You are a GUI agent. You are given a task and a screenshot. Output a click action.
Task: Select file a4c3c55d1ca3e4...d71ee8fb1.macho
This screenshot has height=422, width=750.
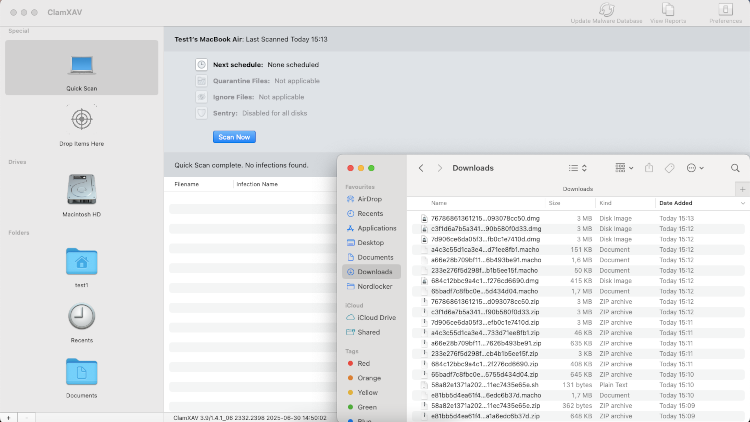[x=580, y=250]
